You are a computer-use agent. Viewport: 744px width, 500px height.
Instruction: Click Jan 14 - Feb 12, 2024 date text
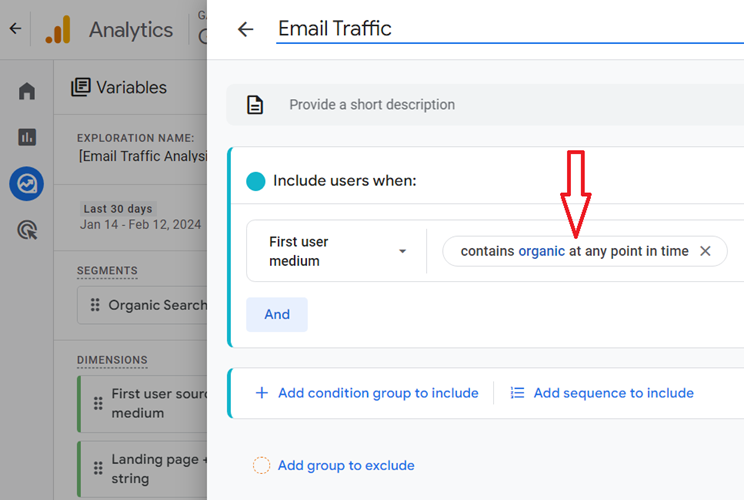pos(140,224)
